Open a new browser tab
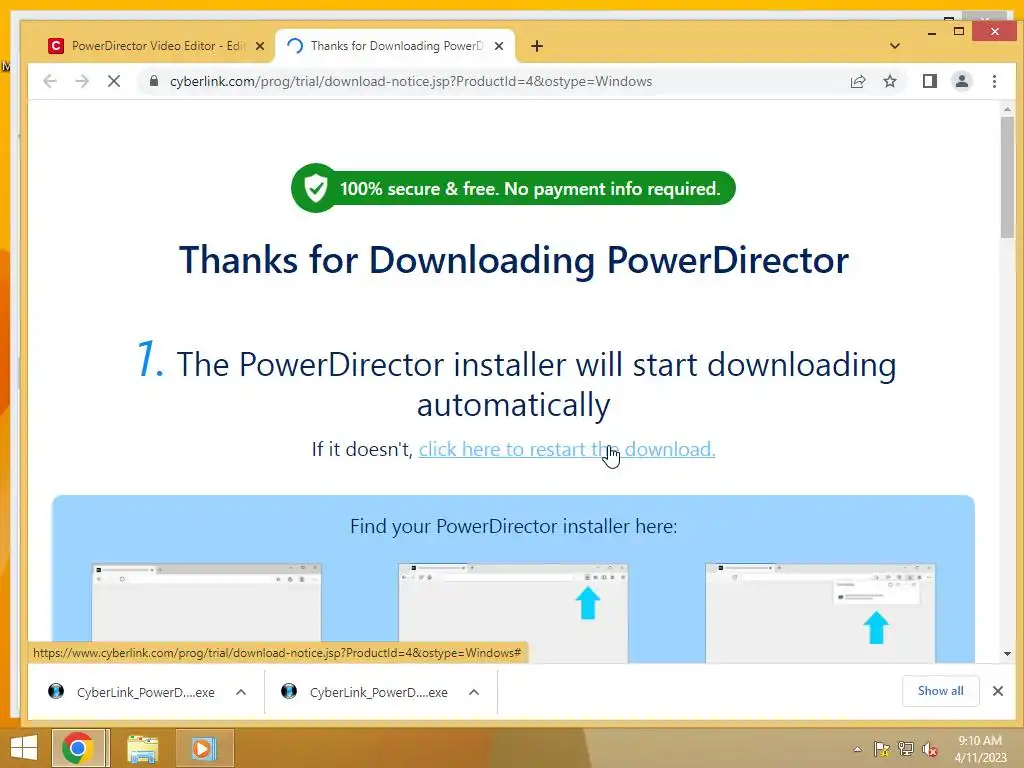This screenshot has height=768, width=1024. (x=537, y=46)
